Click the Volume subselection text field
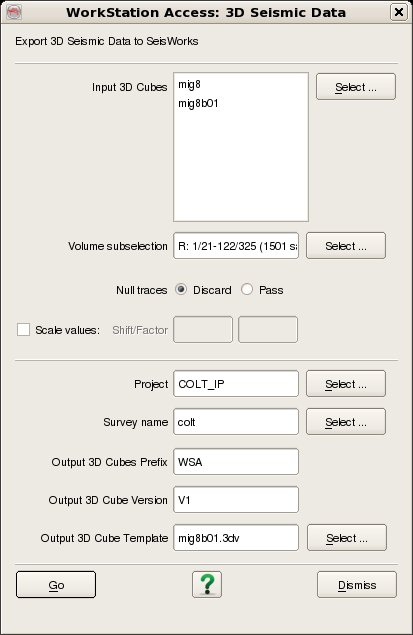 236,245
